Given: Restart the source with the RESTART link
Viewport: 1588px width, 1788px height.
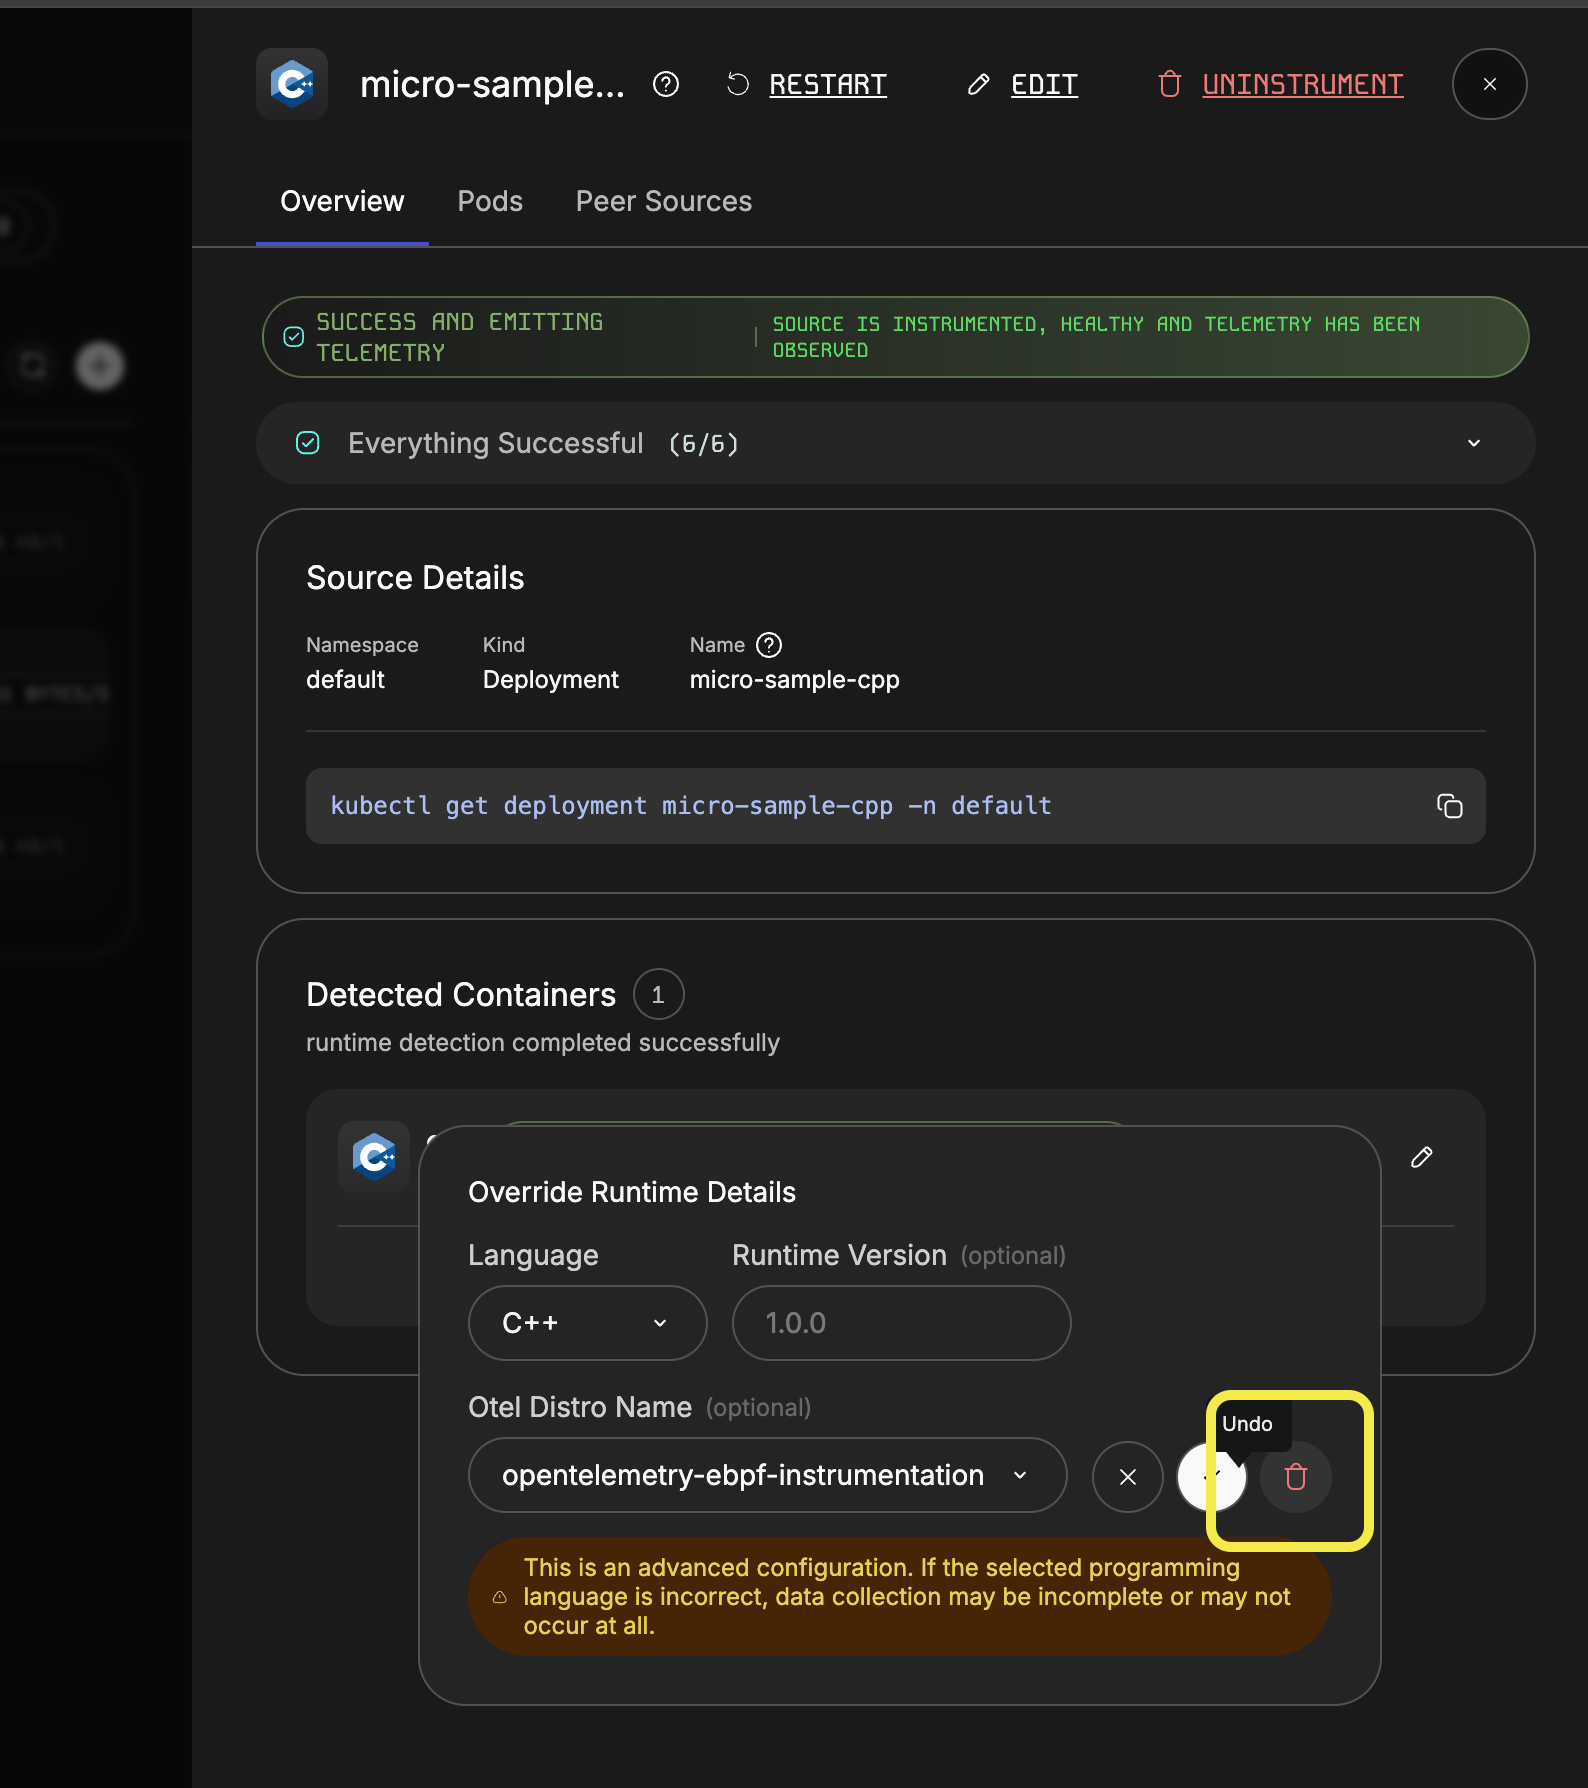Looking at the screenshot, I should (828, 85).
